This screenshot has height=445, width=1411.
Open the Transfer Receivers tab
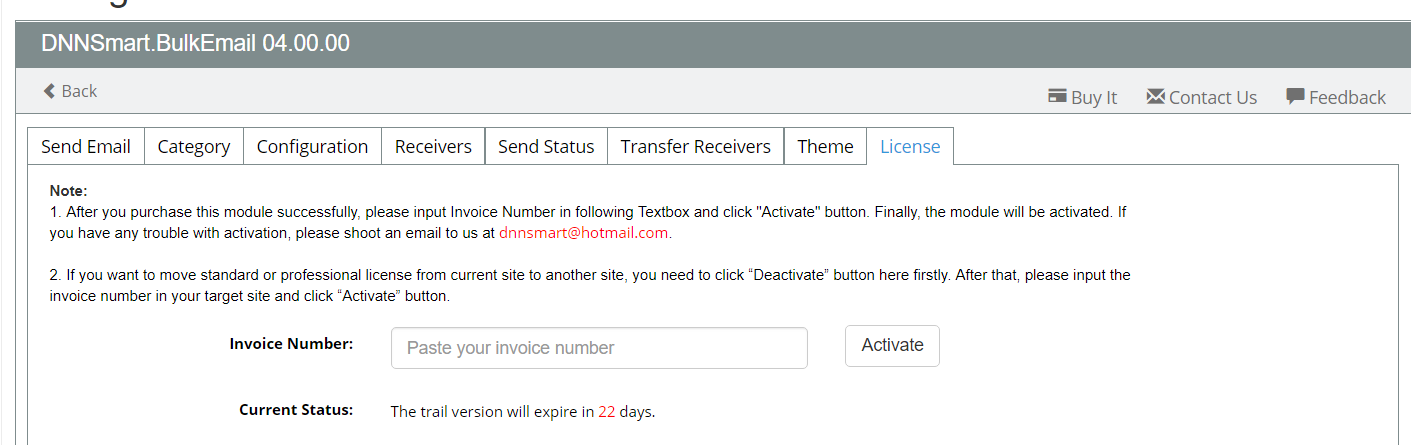(x=695, y=146)
